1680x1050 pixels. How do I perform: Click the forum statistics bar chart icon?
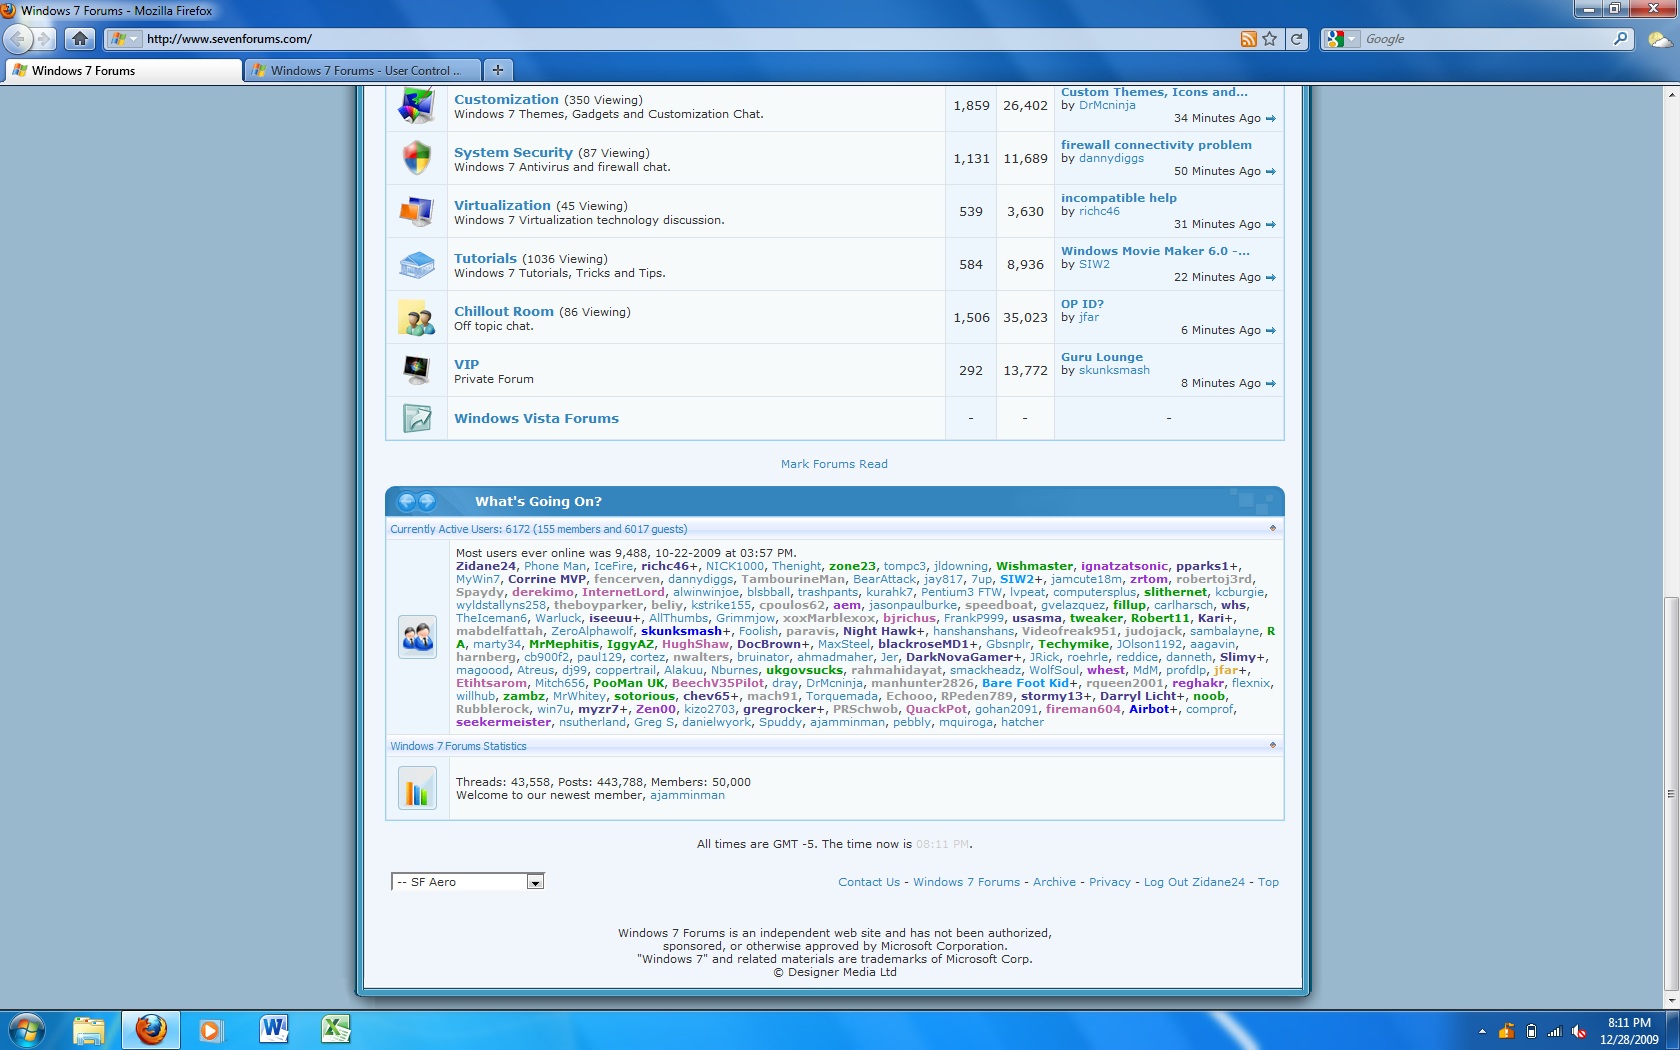pyautogui.click(x=417, y=788)
